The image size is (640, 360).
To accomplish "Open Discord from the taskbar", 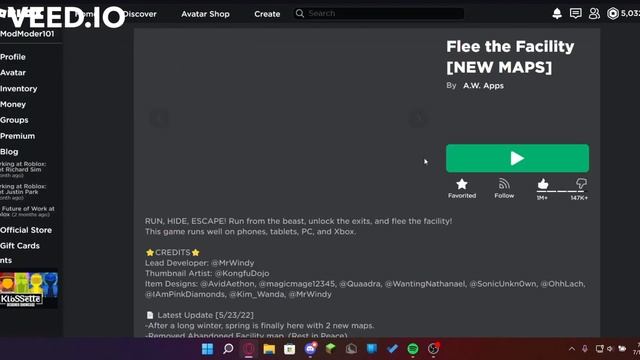I will (310, 349).
